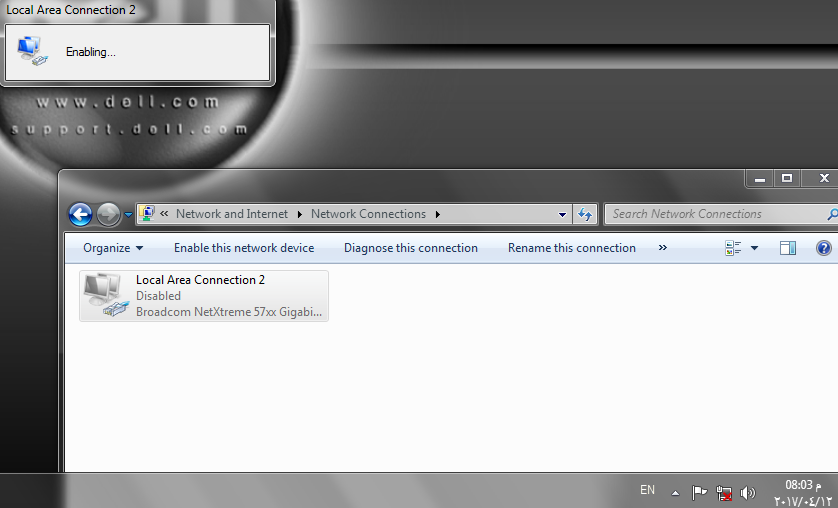This screenshot has width=838, height=508.
Task: Click Rename this connection
Action: click(571, 248)
